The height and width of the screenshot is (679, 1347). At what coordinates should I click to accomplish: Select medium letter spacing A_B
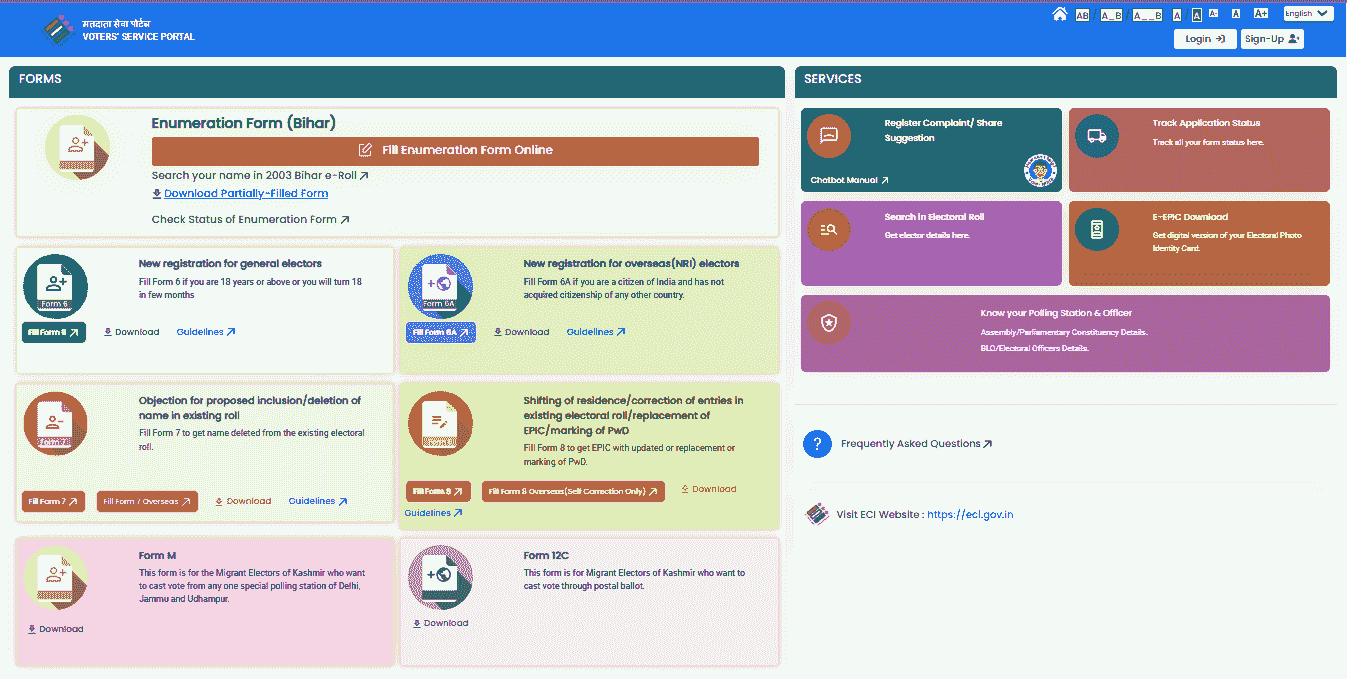(1111, 15)
